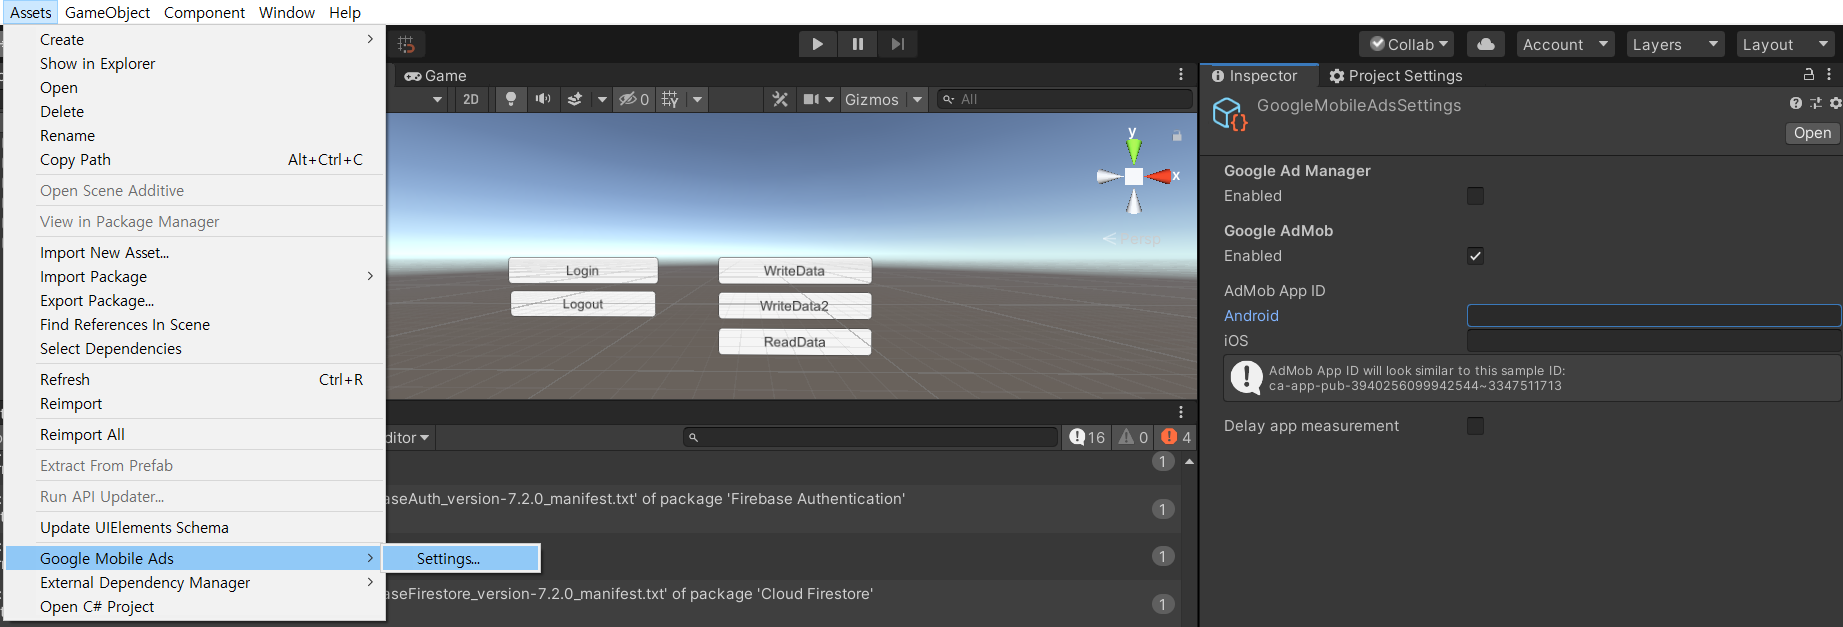Viewport: 1843px width, 627px height.
Task: Select Settings... in Google Mobile Ads submenu
Action: [462, 558]
